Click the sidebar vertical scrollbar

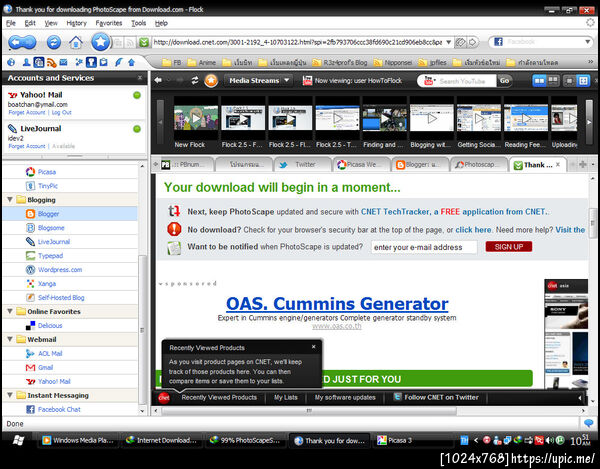(142, 329)
